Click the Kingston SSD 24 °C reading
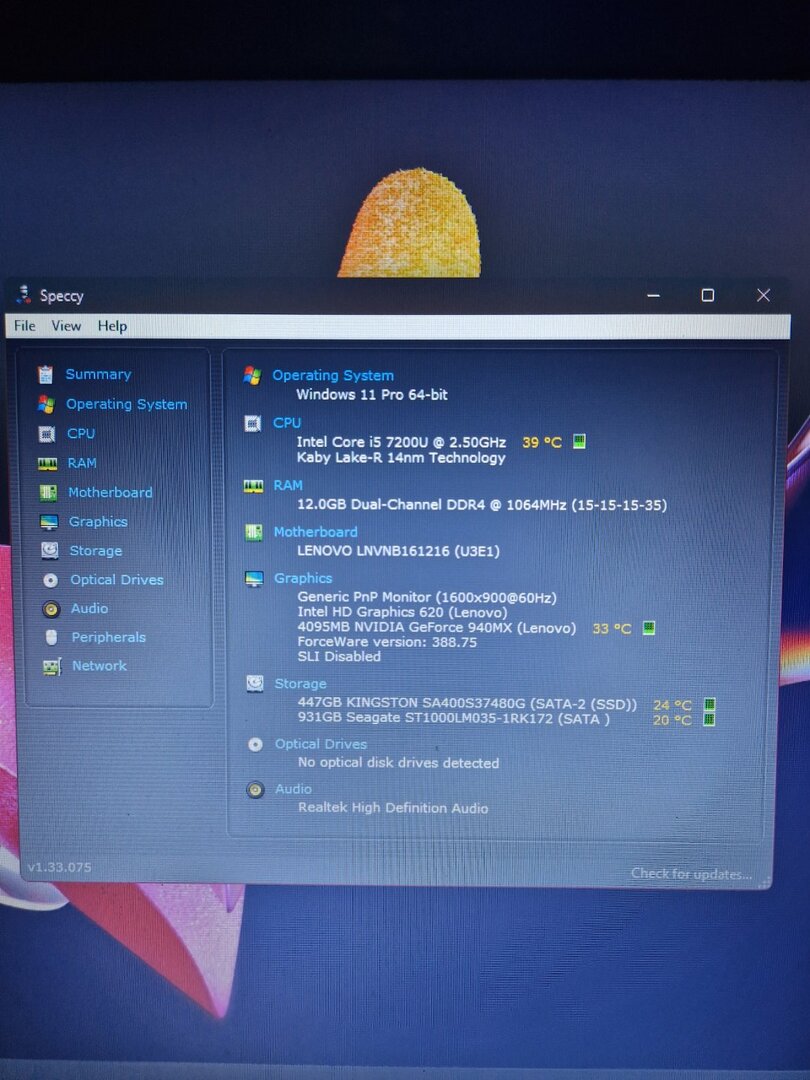Image resolution: width=810 pixels, height=1080 pixels. coord(672,705)
